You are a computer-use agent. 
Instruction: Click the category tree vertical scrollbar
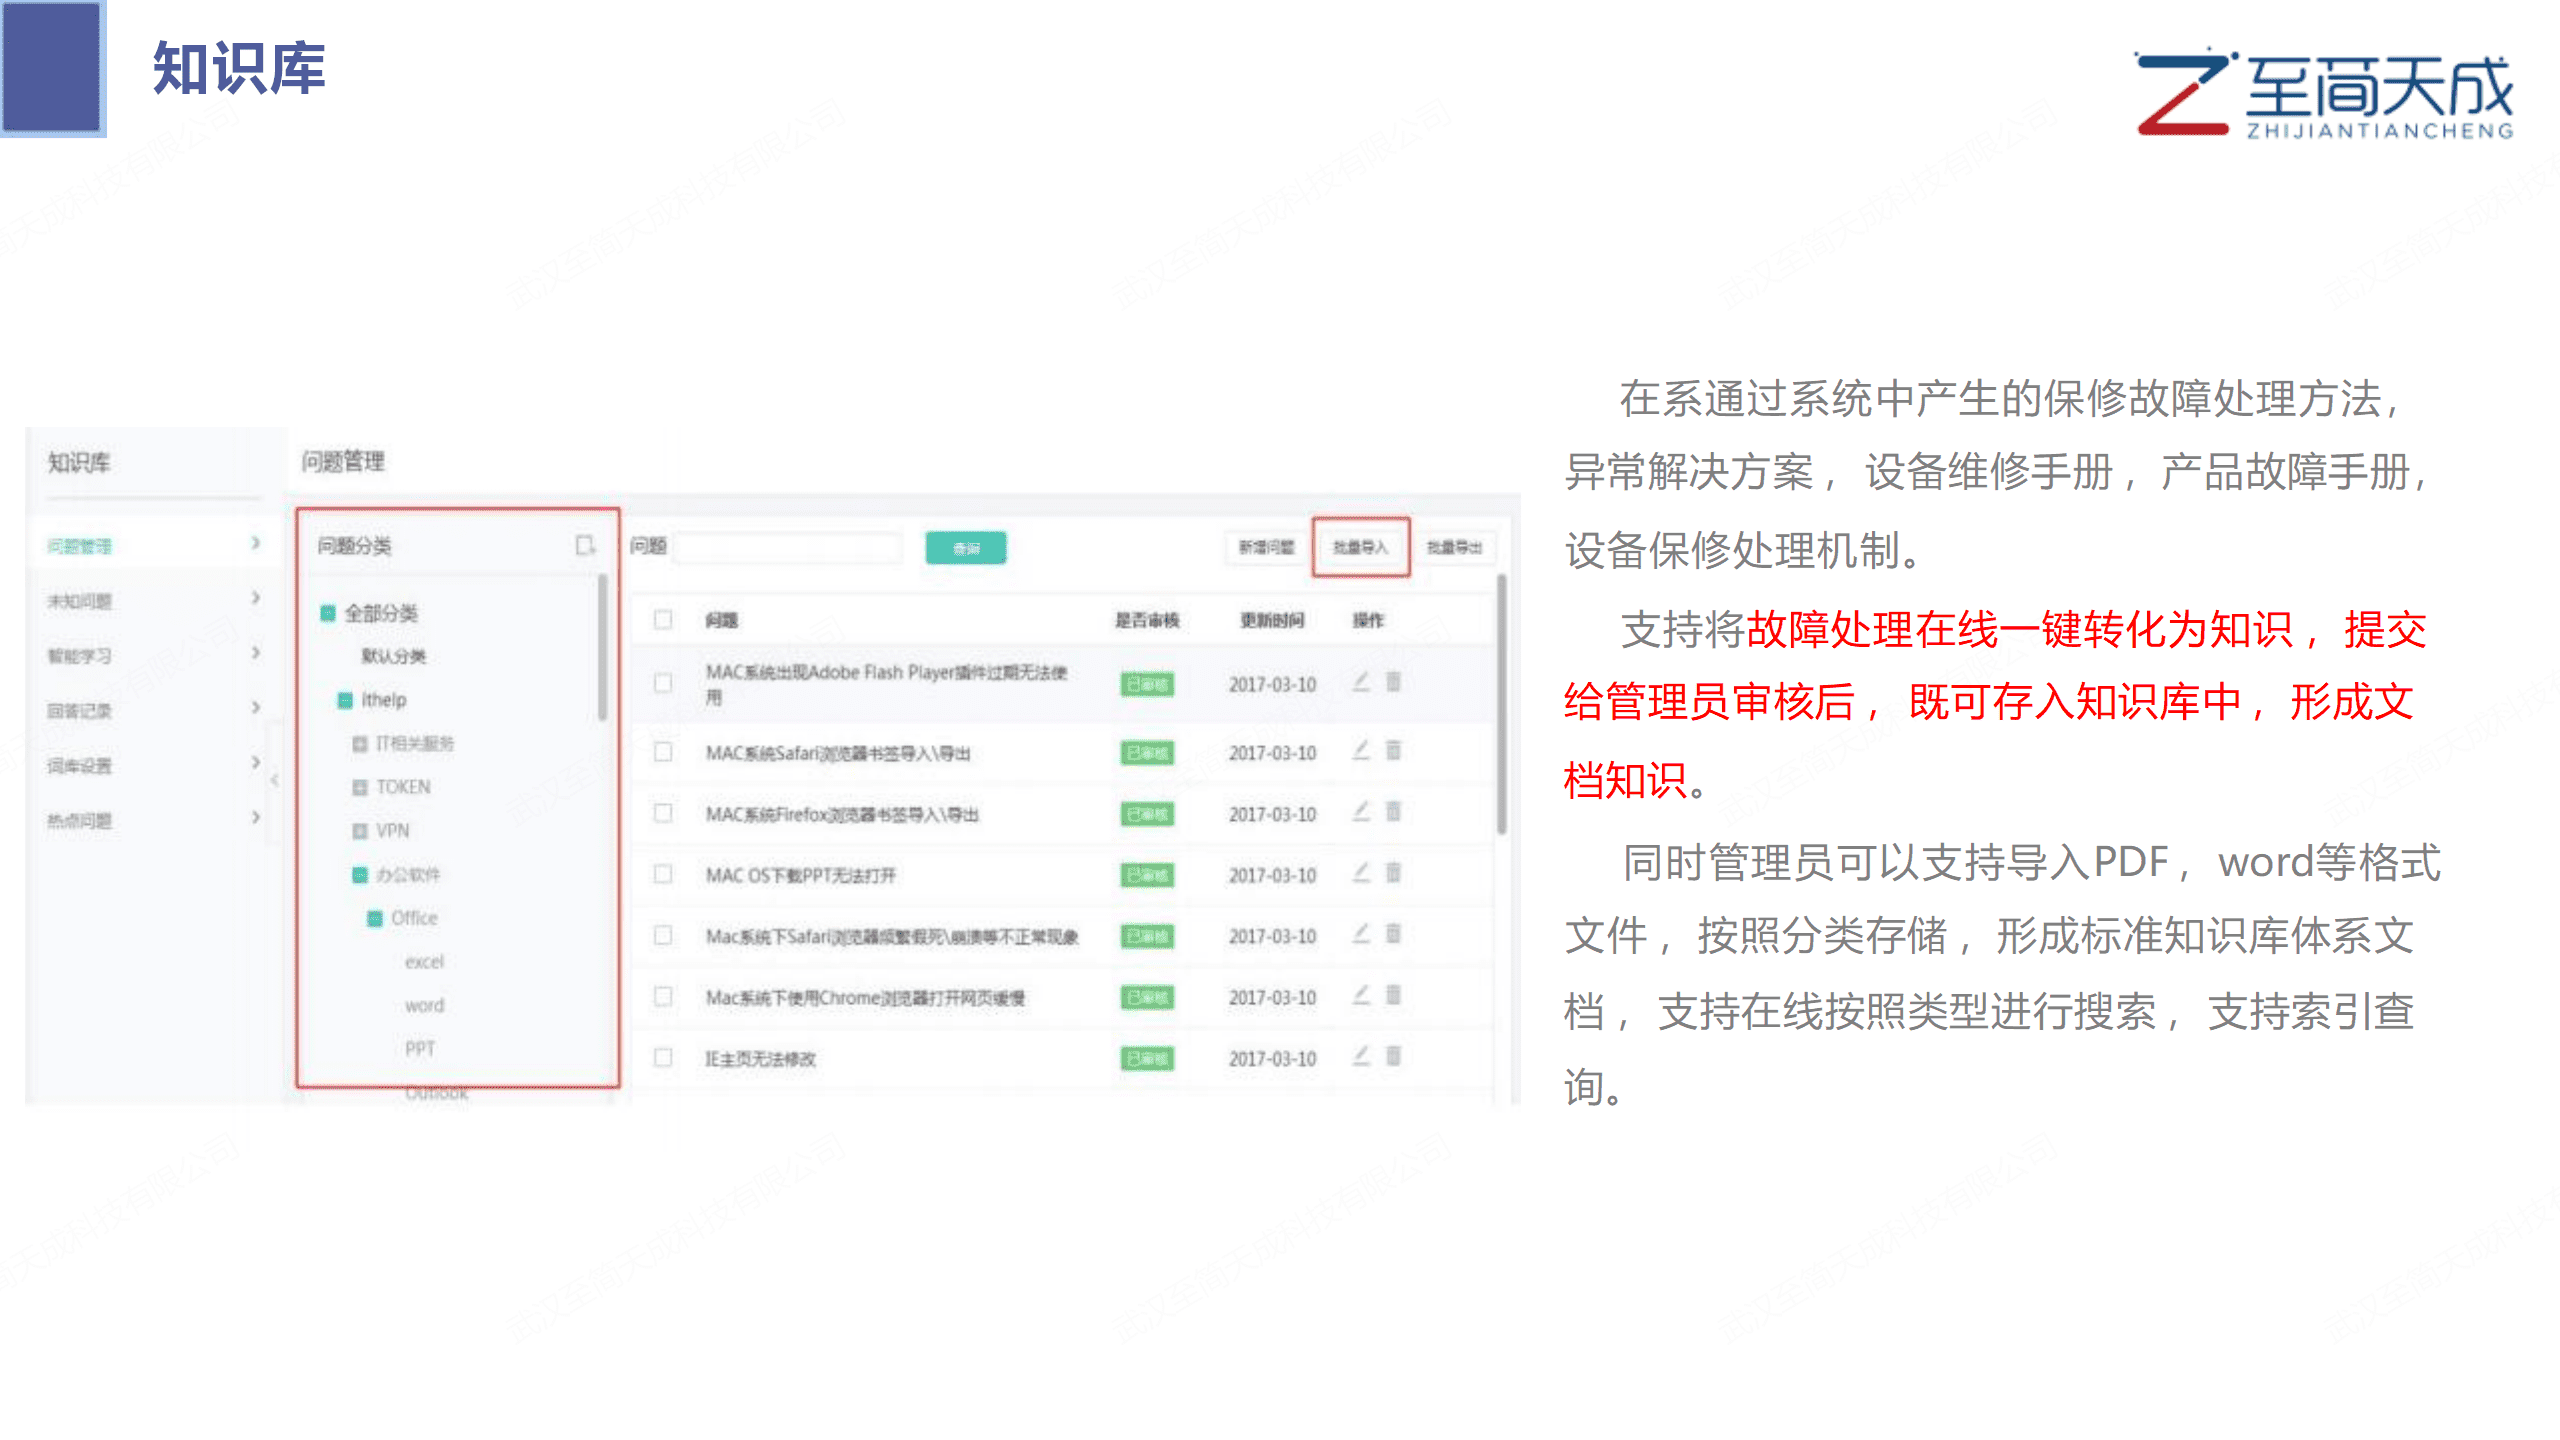pyautogui.click(x=602, y=648)
